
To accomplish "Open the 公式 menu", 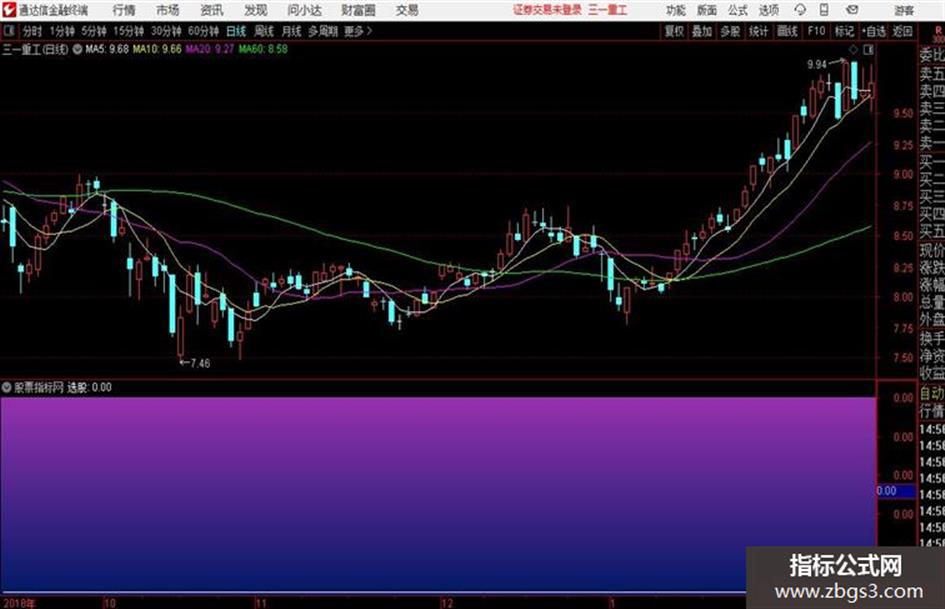I will (x=737, y=10).
